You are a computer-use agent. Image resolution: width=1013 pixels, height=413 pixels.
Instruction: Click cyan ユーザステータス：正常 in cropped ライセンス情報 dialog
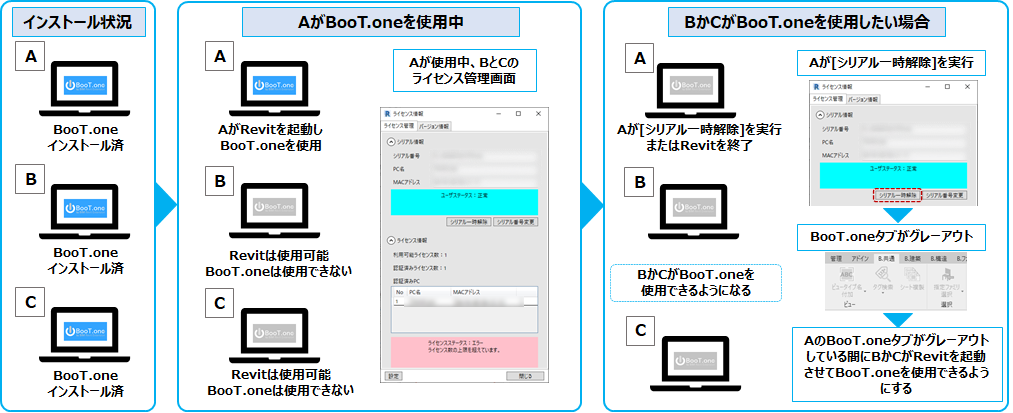pyautogui.click(x=893, y=175)
